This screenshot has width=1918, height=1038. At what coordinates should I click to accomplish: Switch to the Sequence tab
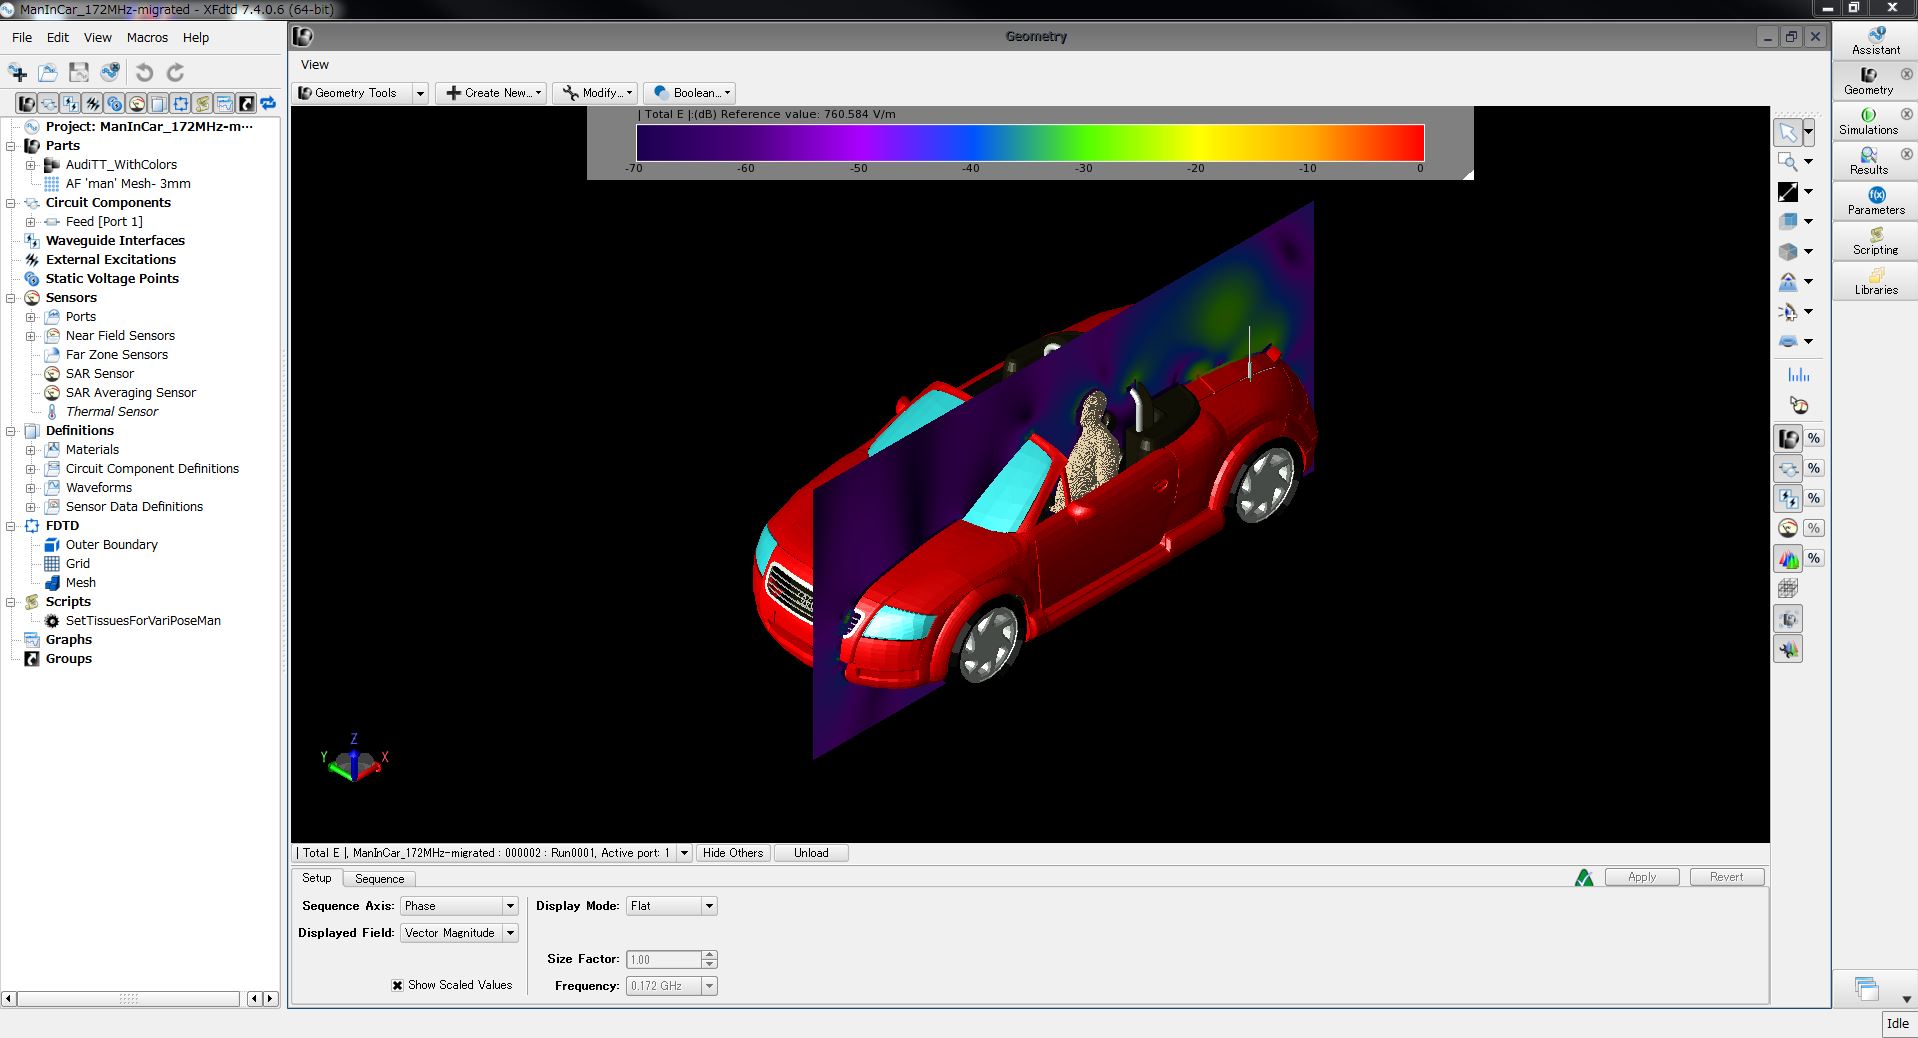(379, 879)
